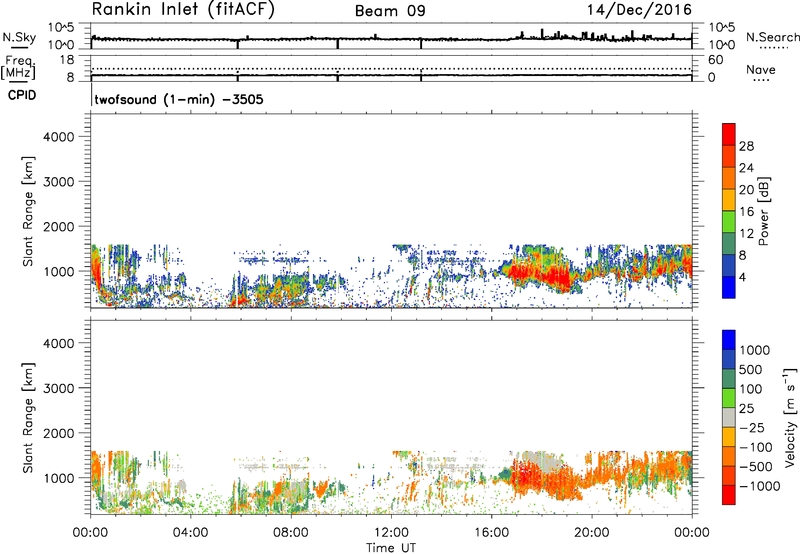The image size is (800, 554).
Task: Click the 'twofsound (1-min) -3505' text
Action: pyautogui.click(x=179, y=99)
